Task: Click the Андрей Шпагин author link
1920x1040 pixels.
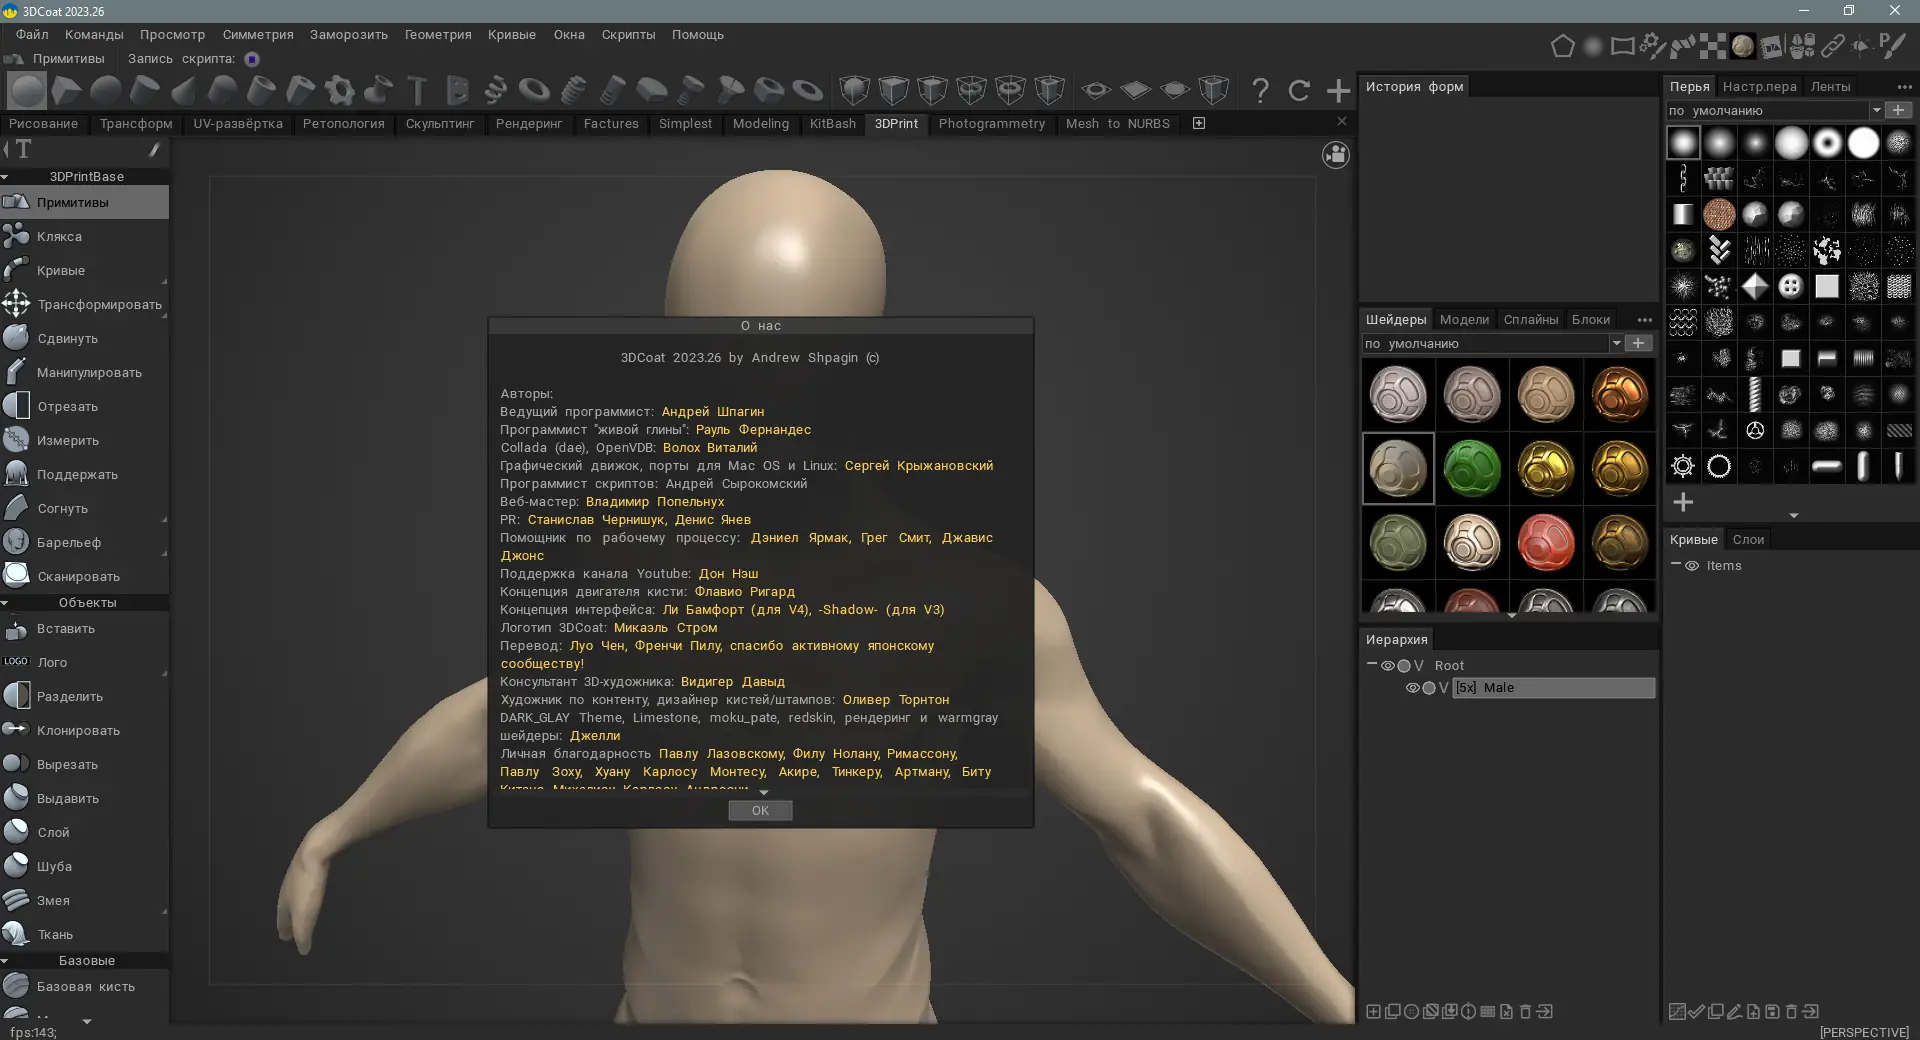Action: pos(713,412)
